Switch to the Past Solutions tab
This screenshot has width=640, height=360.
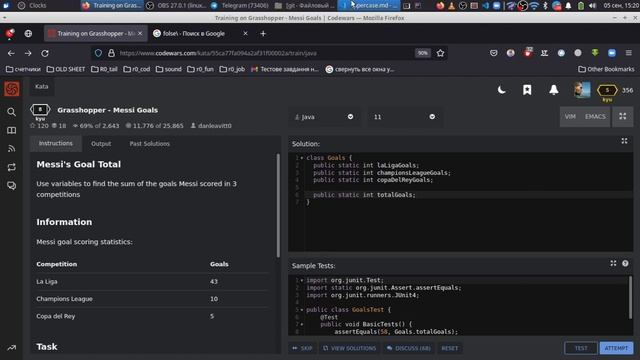(x=149, y=144)
